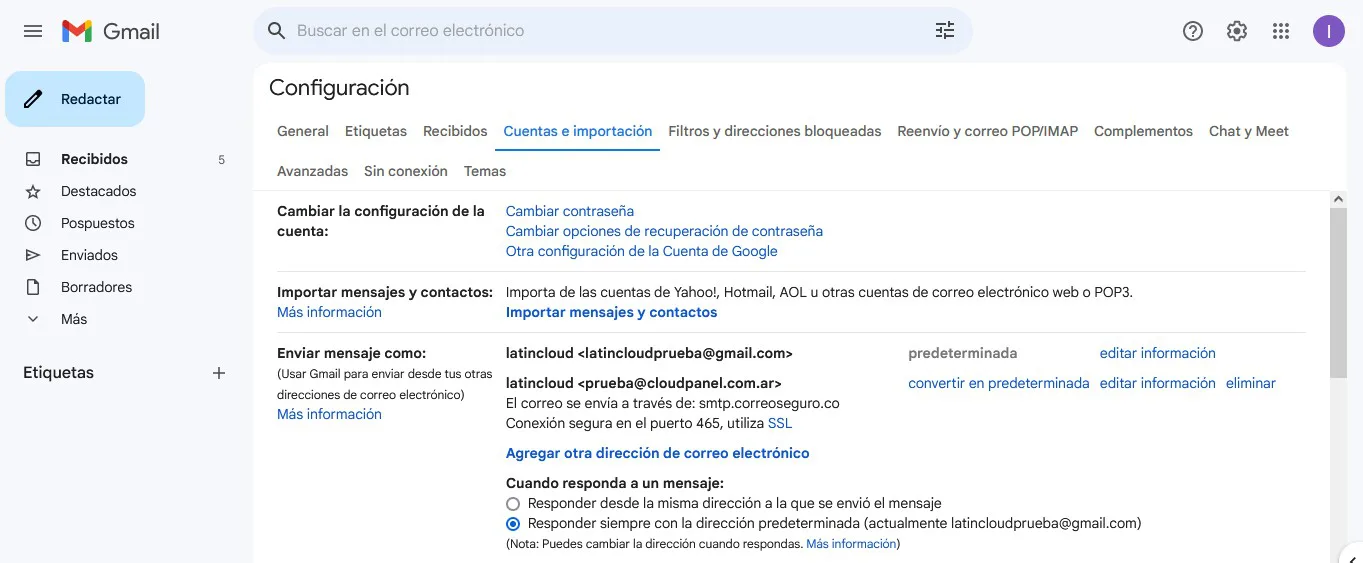Open the Reenvío y correo POP/IMAP tab
Image resolution: width=1363 pixels, height=563 pixels.
point(987,131)
